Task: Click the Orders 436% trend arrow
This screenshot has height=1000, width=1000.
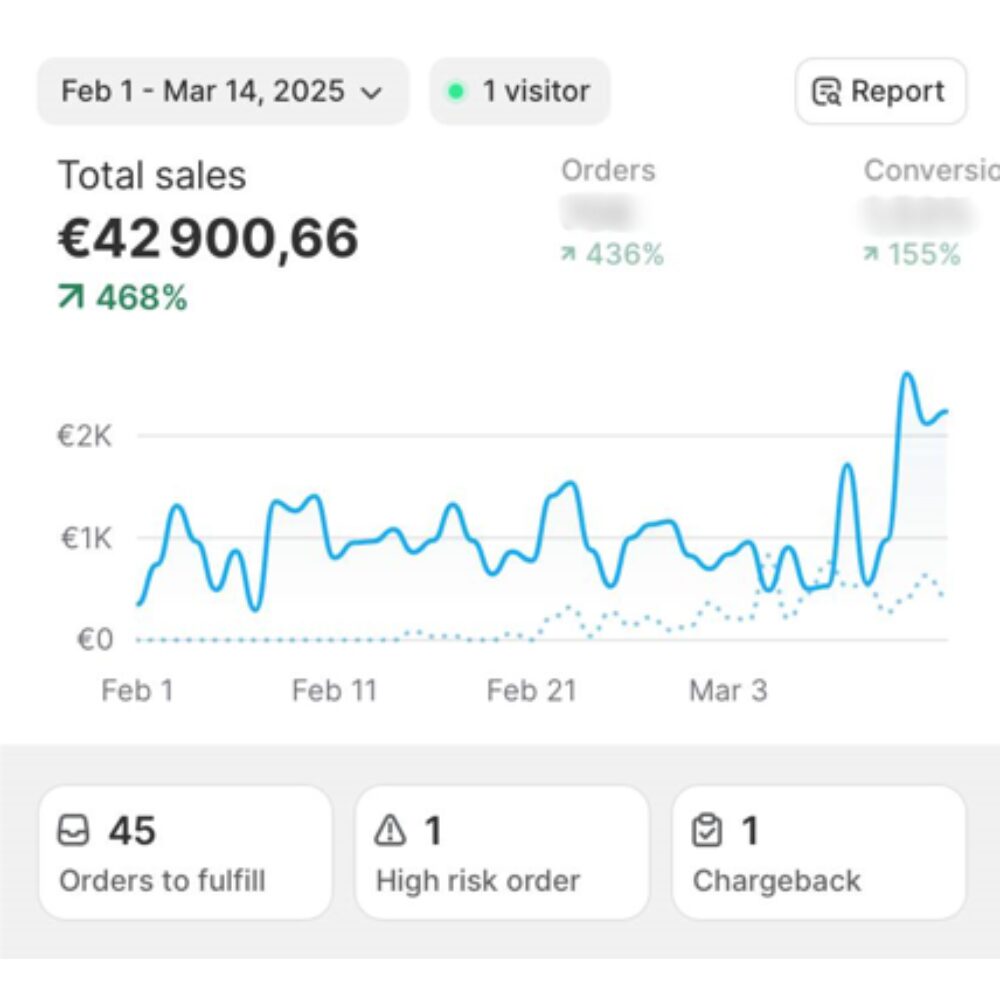Action: [568, 255]
